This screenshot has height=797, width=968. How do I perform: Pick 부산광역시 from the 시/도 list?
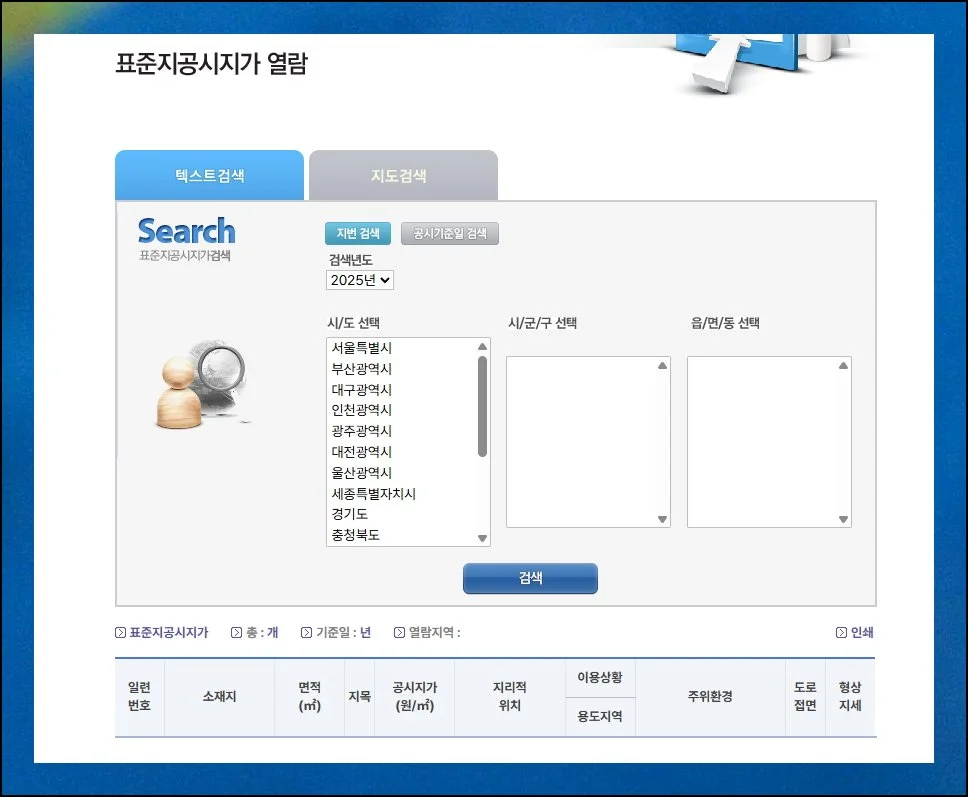[362, 369]
